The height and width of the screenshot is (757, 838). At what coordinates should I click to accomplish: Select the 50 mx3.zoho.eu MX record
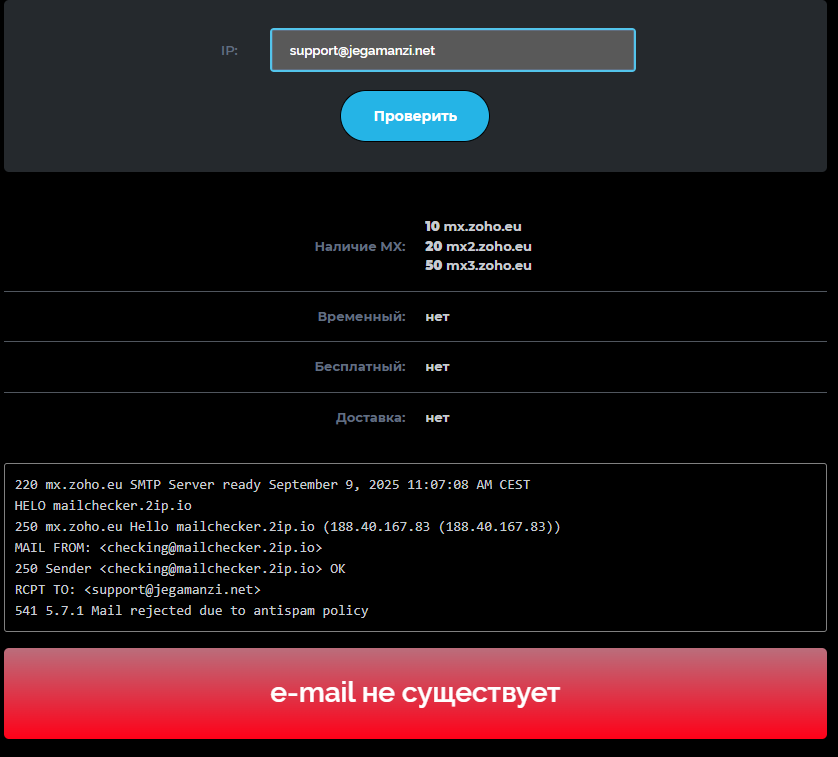(478, 265)
